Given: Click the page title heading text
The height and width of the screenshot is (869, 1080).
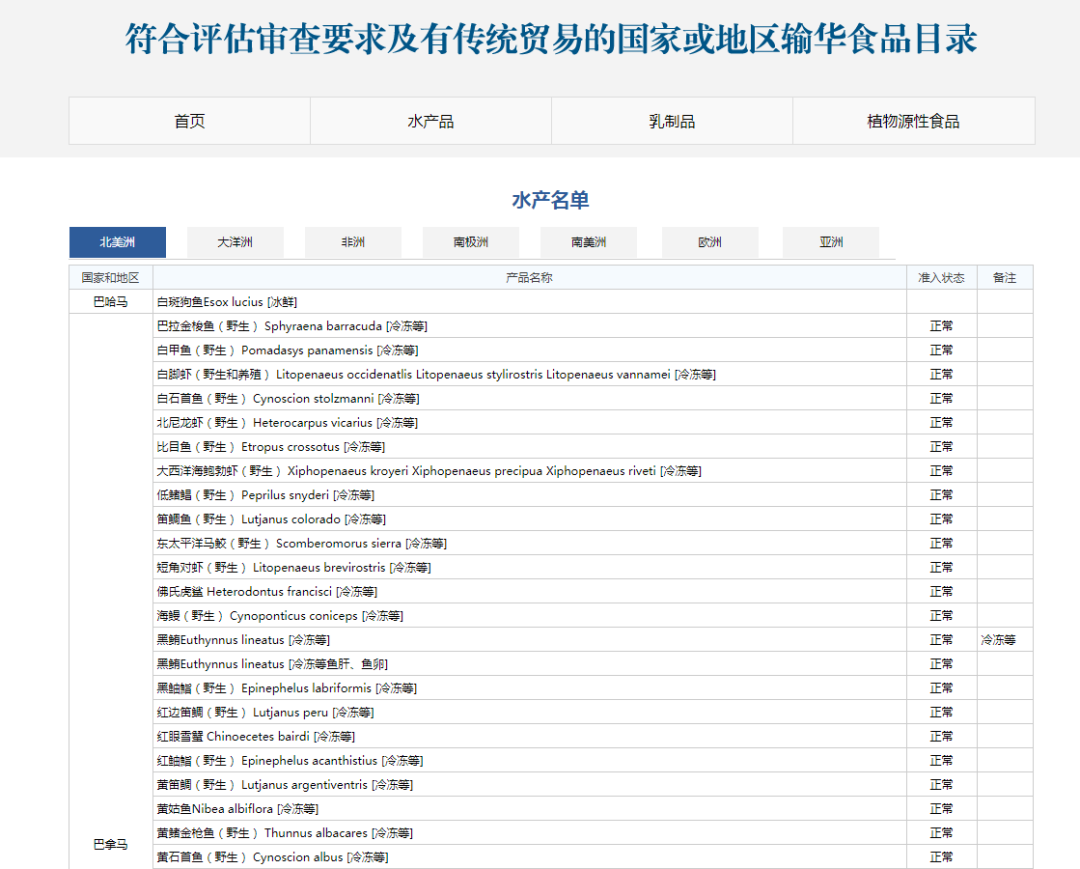Looking at the screenshot, I should 551,40.
